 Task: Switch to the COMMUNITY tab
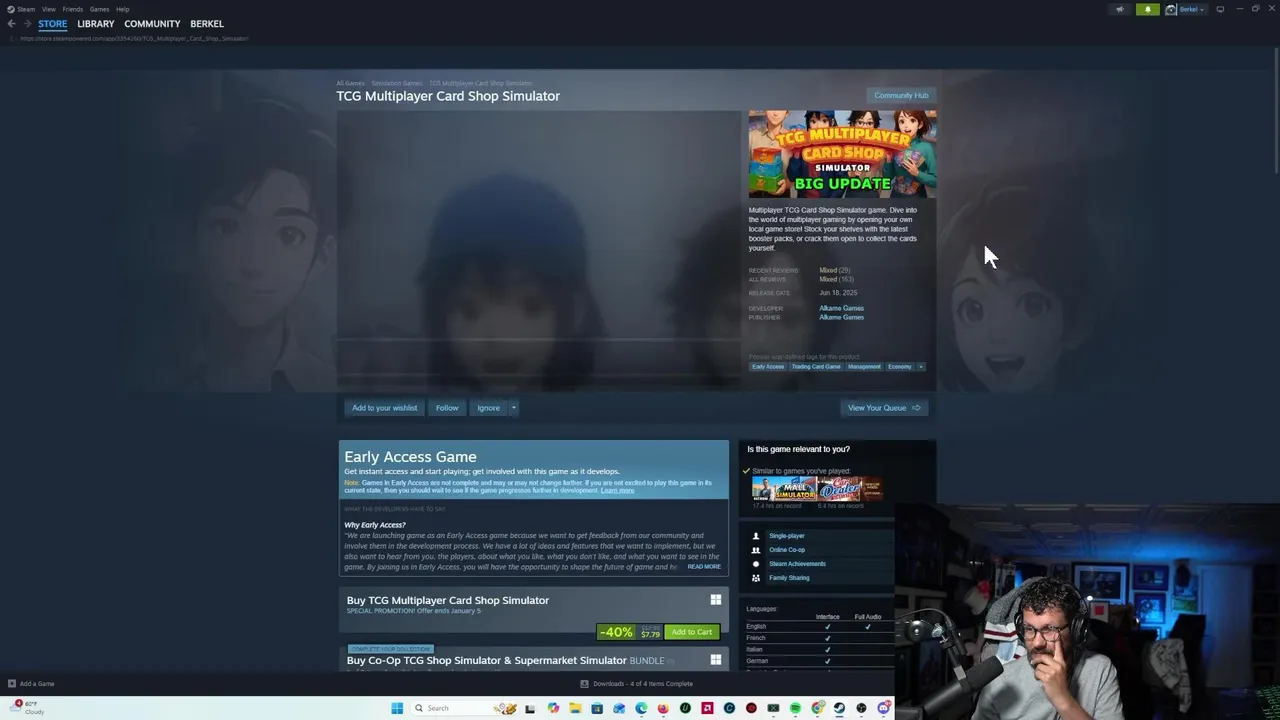pos(152,24)
